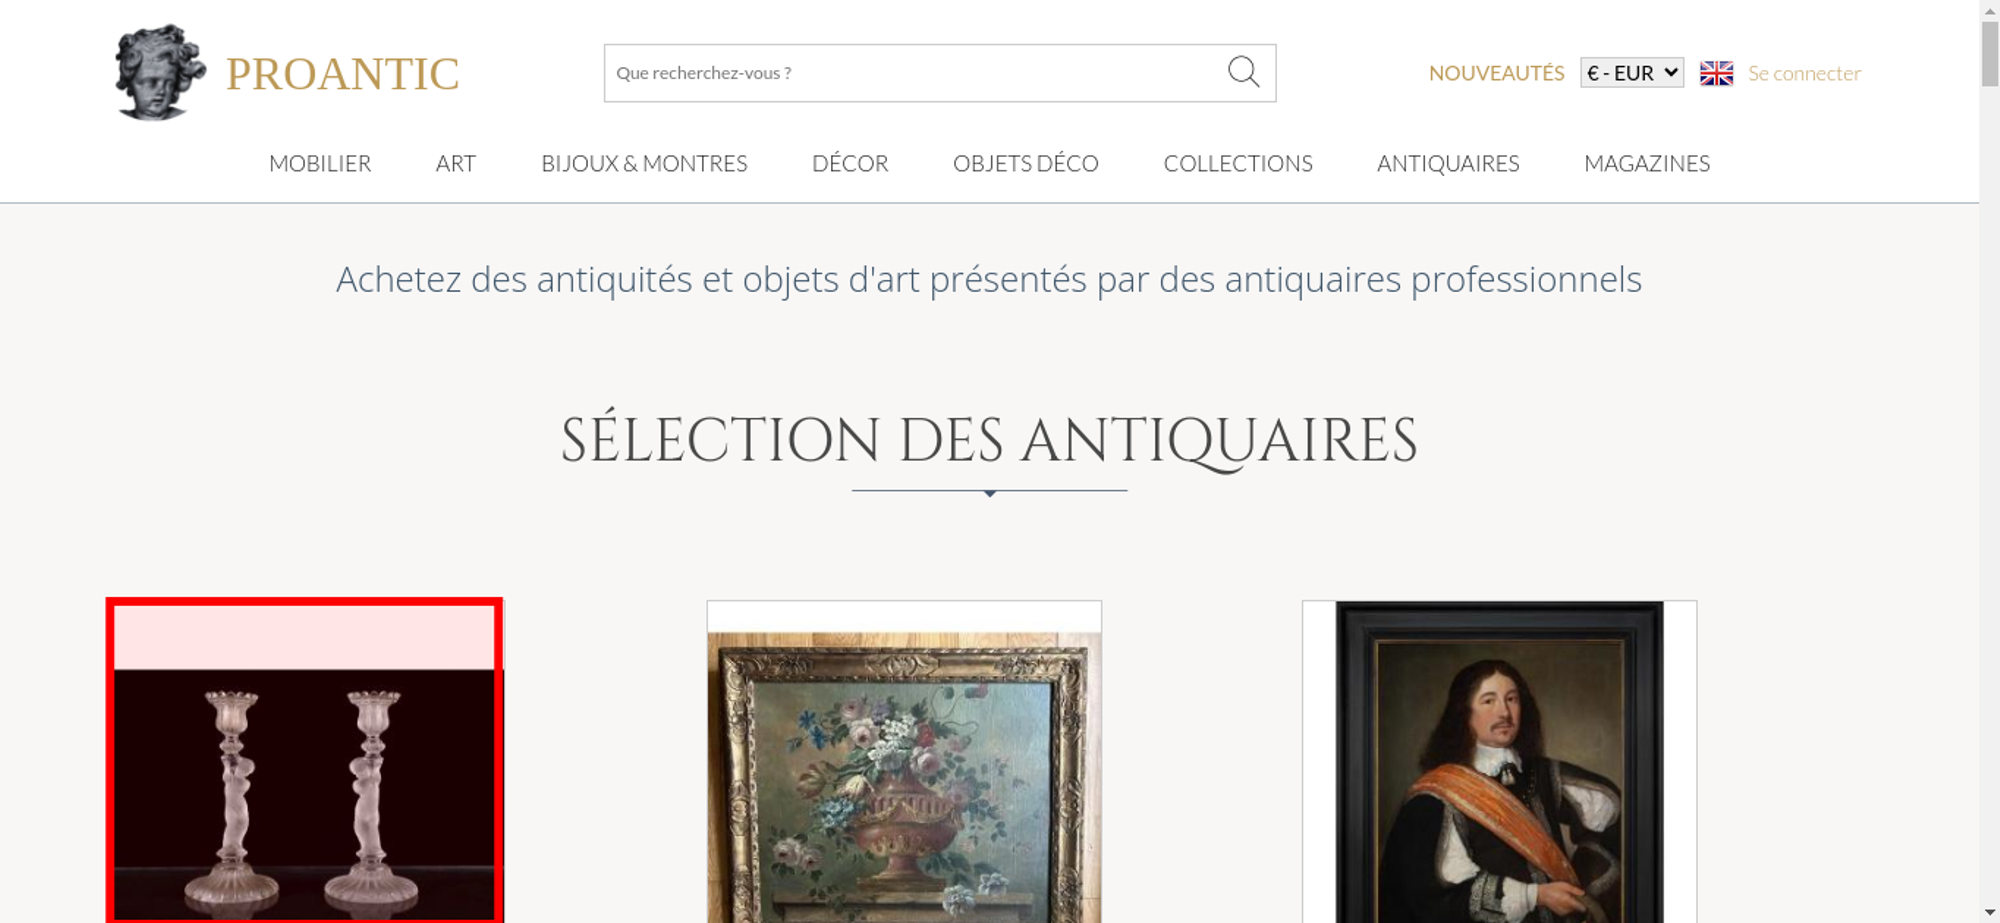Click the Se connecter link
This screenshot has width=2000, height=923.
tap(1804, 73)
